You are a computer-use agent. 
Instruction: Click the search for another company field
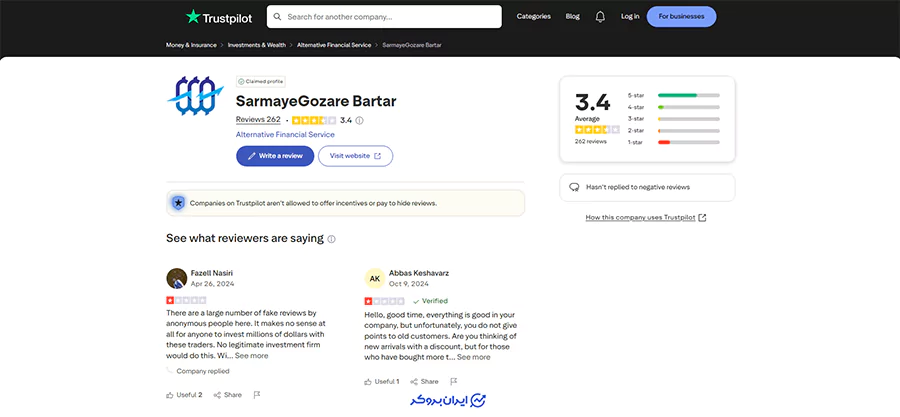pyautogui.click(x=384, y=17)
